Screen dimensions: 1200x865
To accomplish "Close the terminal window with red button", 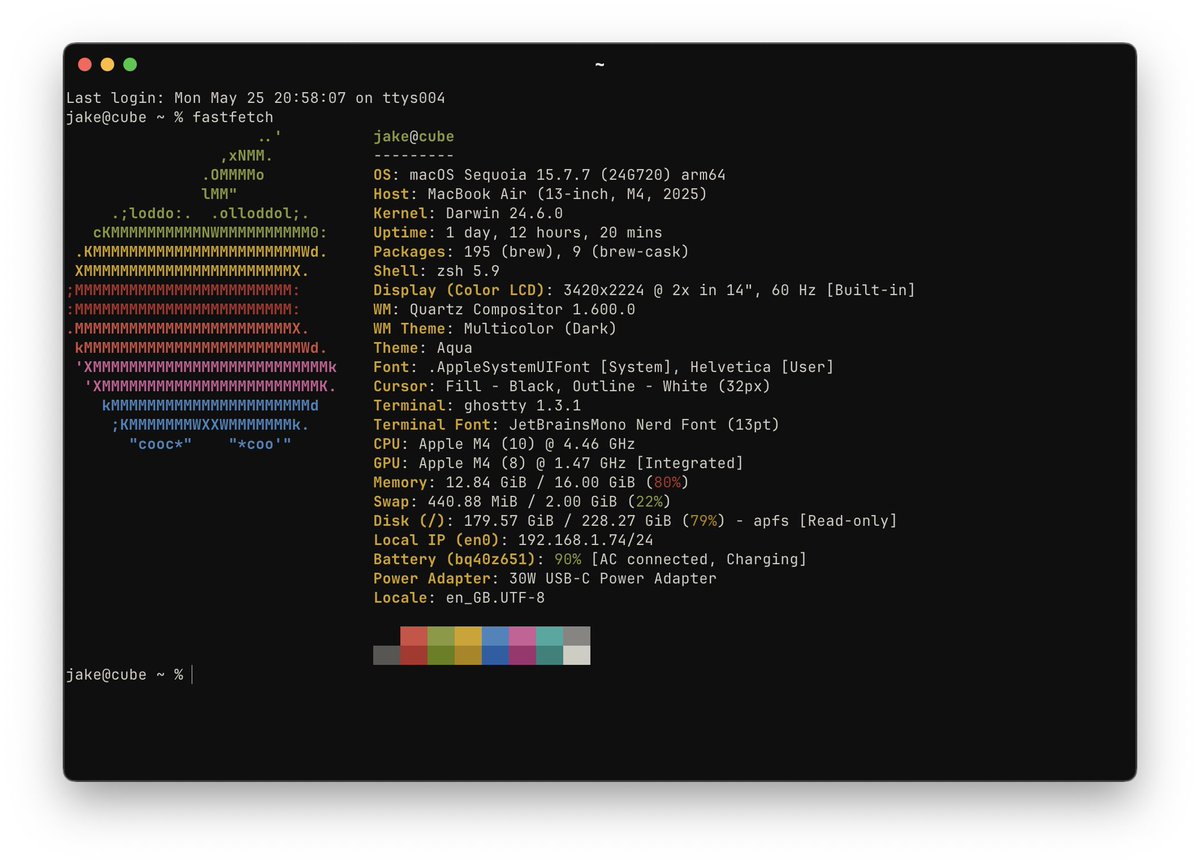I will (x=85, y=65).
